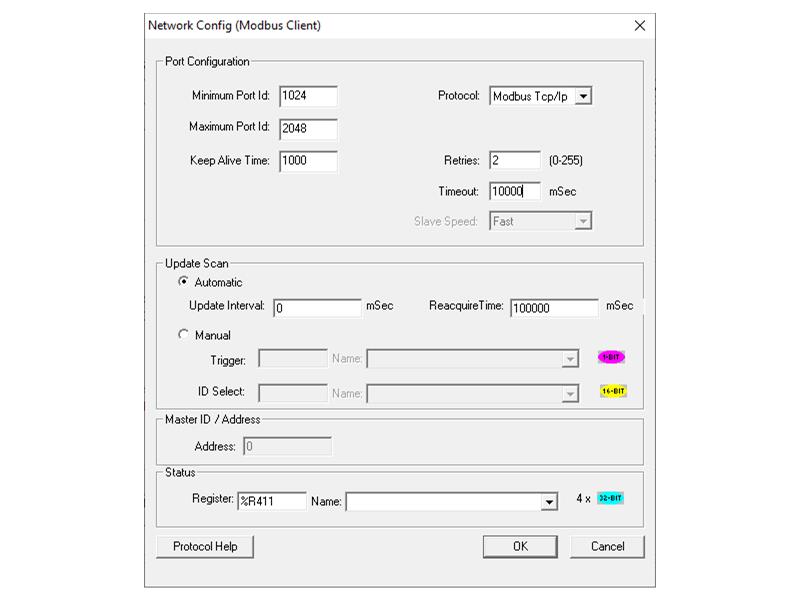Close the Network Config dialog

(x=640, y=26)
